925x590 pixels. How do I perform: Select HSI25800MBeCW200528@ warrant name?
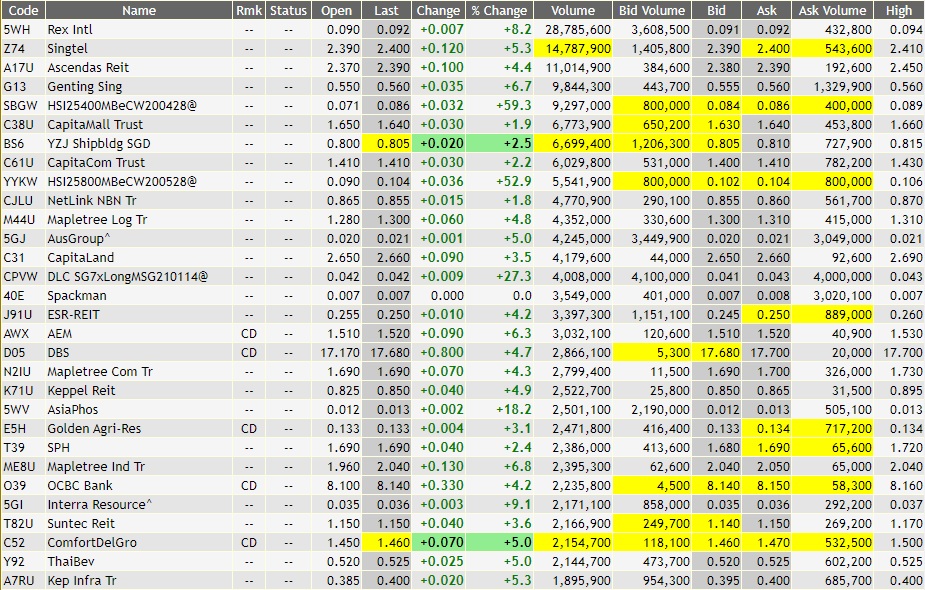[122, 181]
